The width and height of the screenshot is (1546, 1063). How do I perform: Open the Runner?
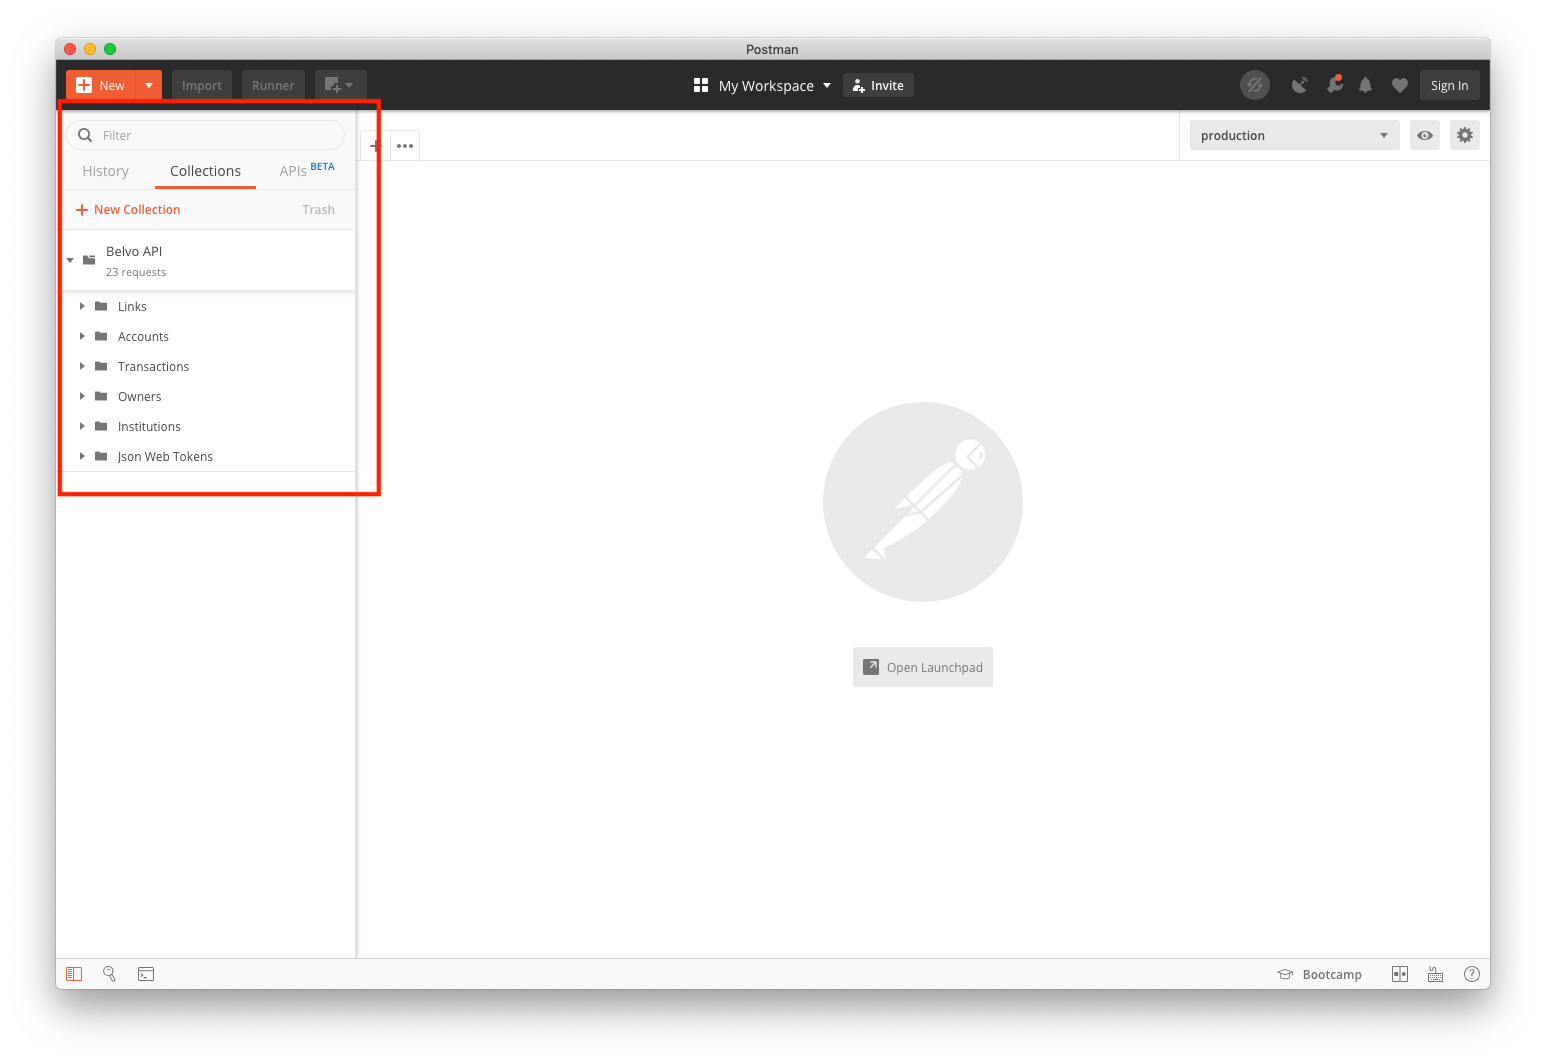273,85
